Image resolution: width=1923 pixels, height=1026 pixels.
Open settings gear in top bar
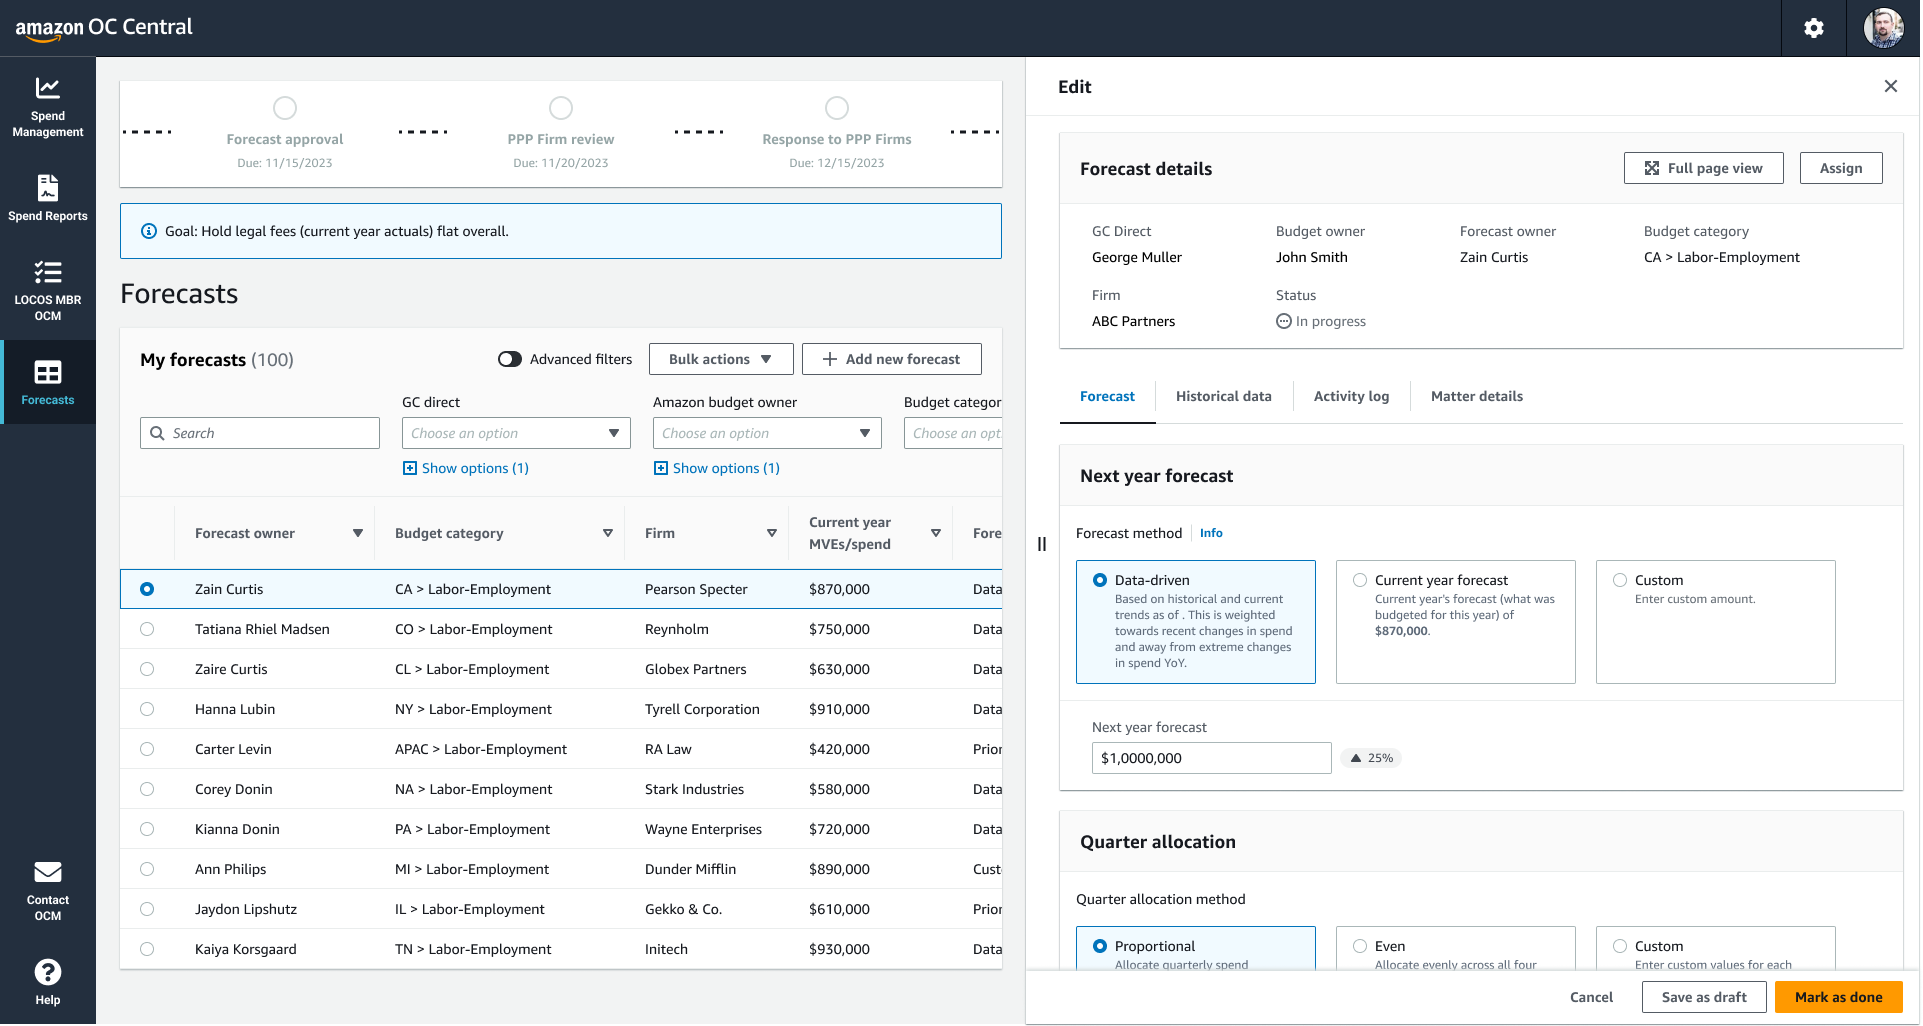(x=1814, y=28)
